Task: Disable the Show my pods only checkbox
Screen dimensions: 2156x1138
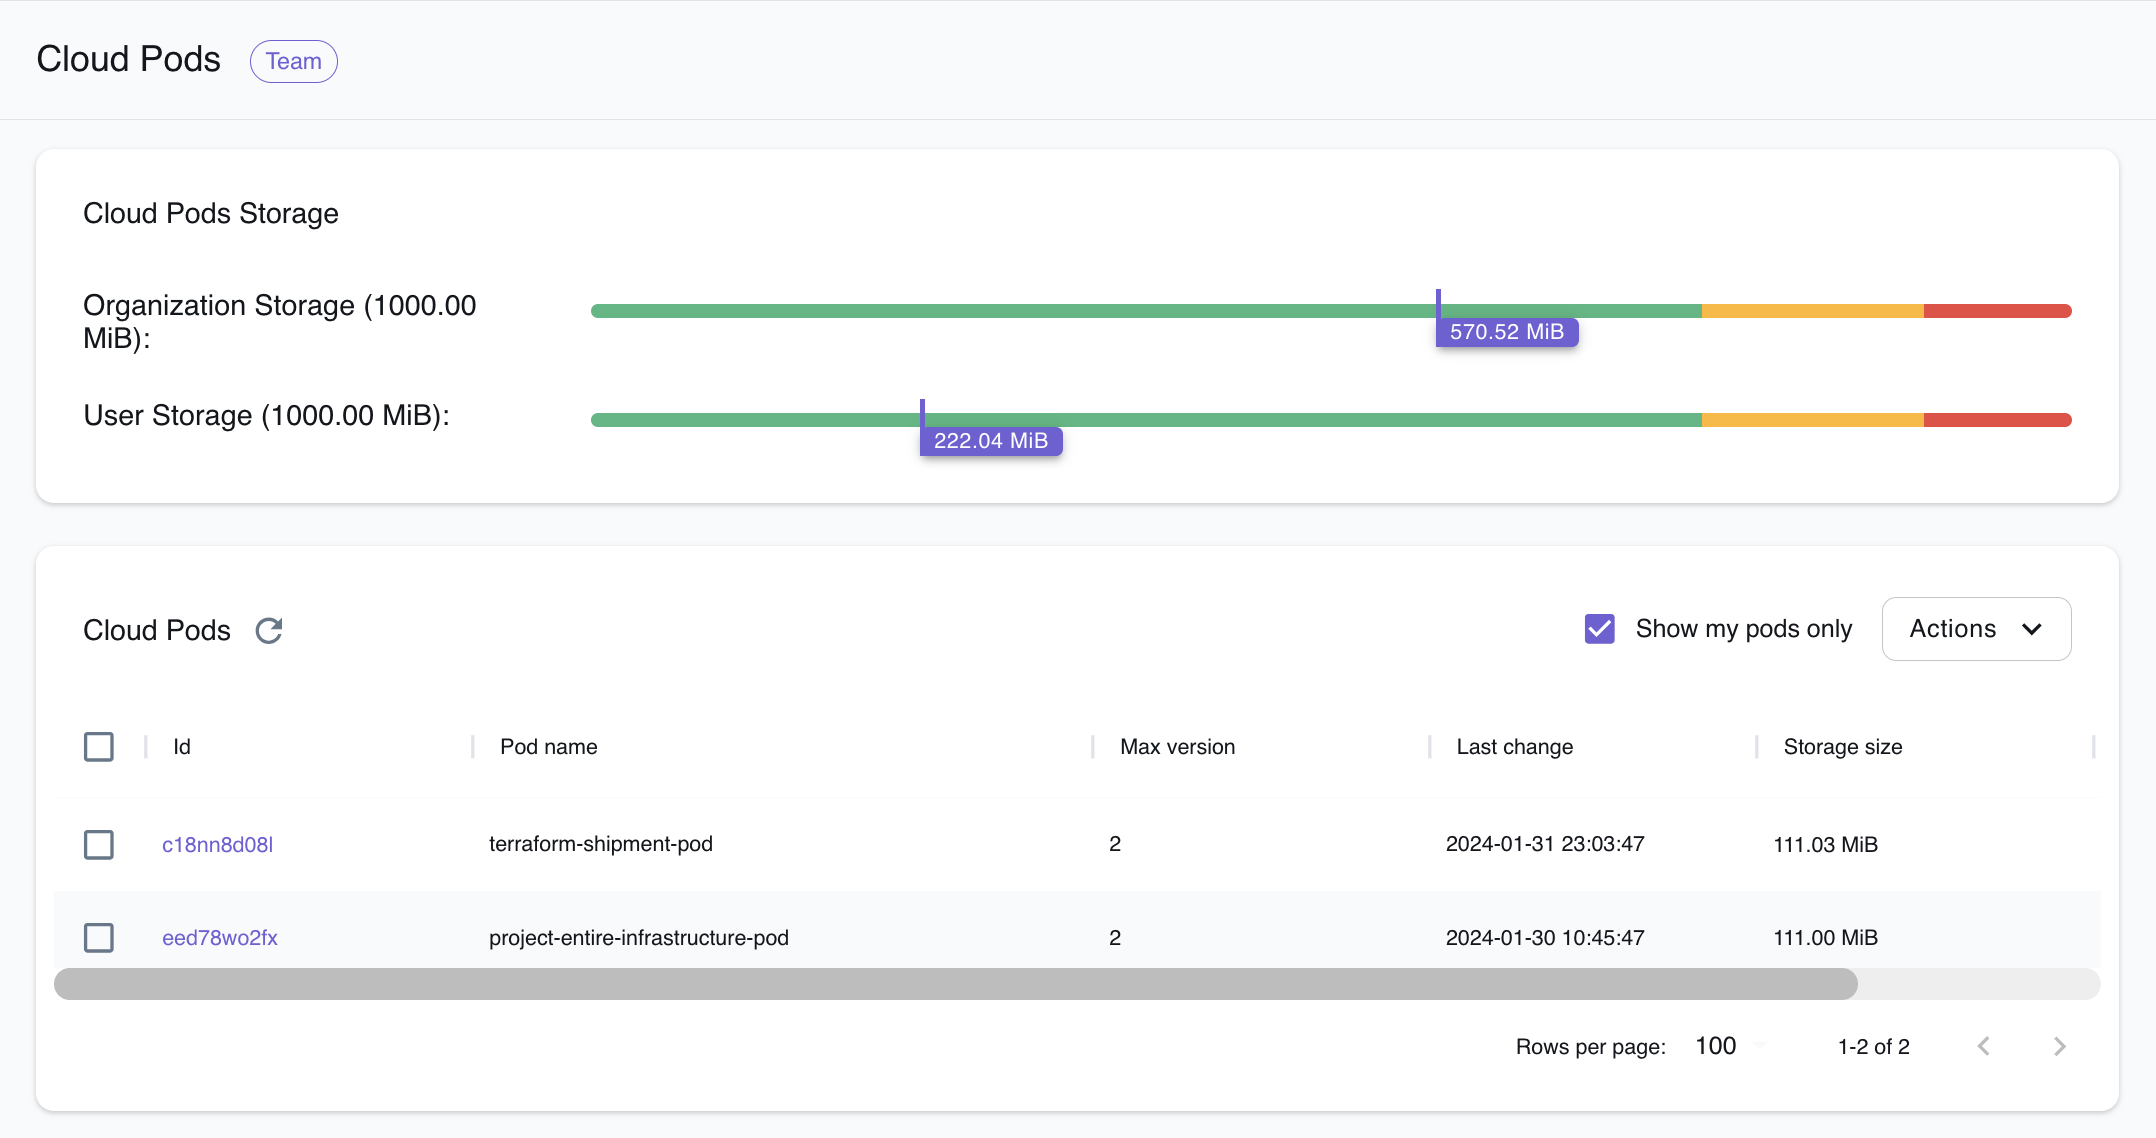Action: (x=1600, y=628)
